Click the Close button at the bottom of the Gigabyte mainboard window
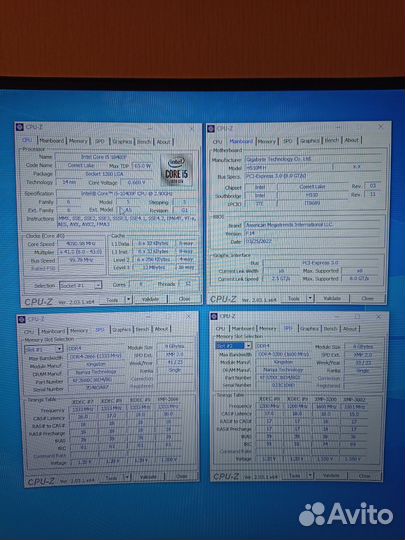Image resolution: width=405 pixels, height=540 pixels. [367, 298]
